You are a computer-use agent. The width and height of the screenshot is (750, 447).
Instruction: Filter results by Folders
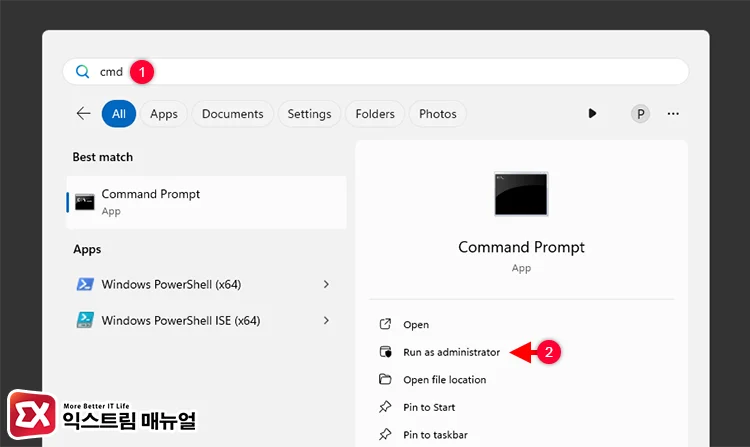[x=375, y=114]
